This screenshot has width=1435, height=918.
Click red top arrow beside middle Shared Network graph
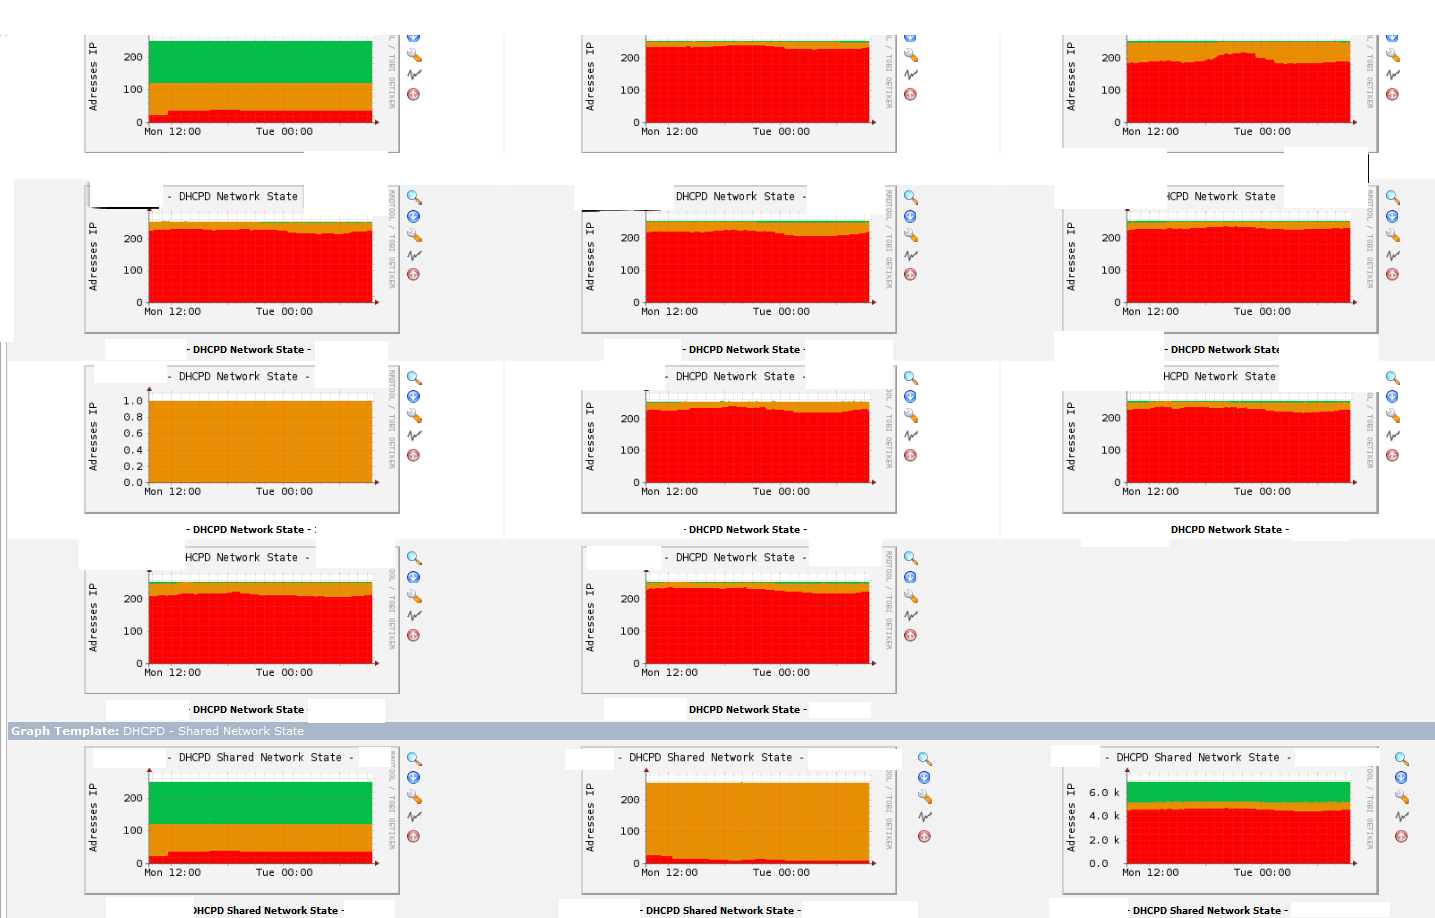pos(925,836)
